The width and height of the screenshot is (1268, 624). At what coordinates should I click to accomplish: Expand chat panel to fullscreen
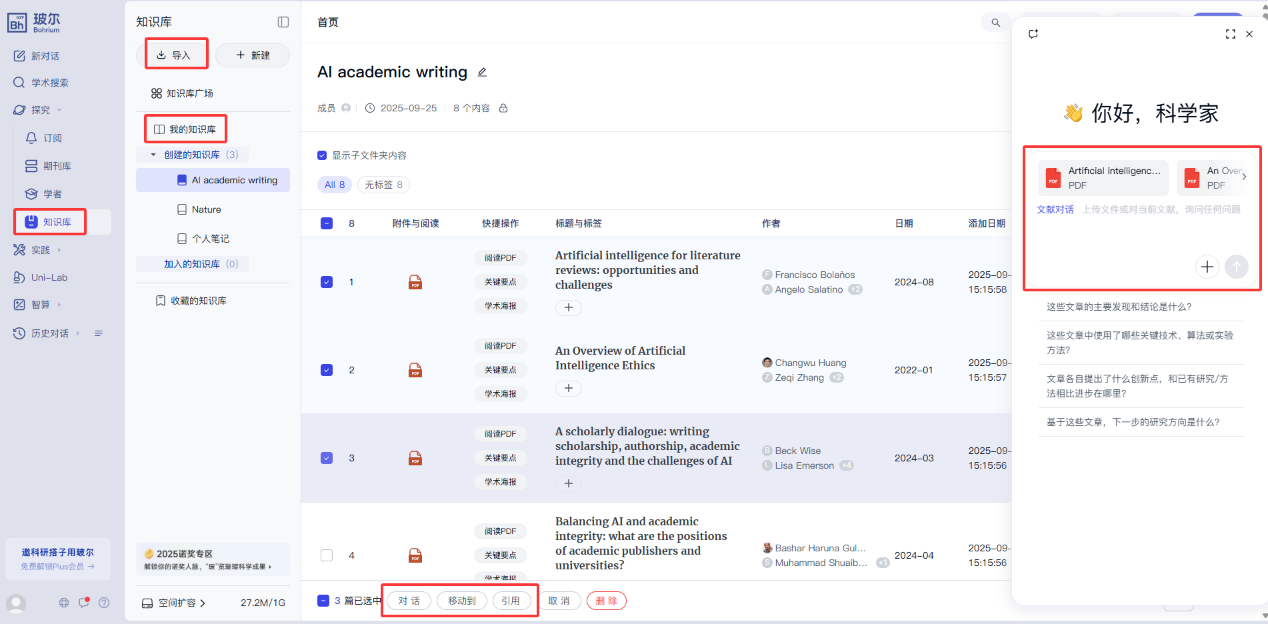coord(1230,34)
